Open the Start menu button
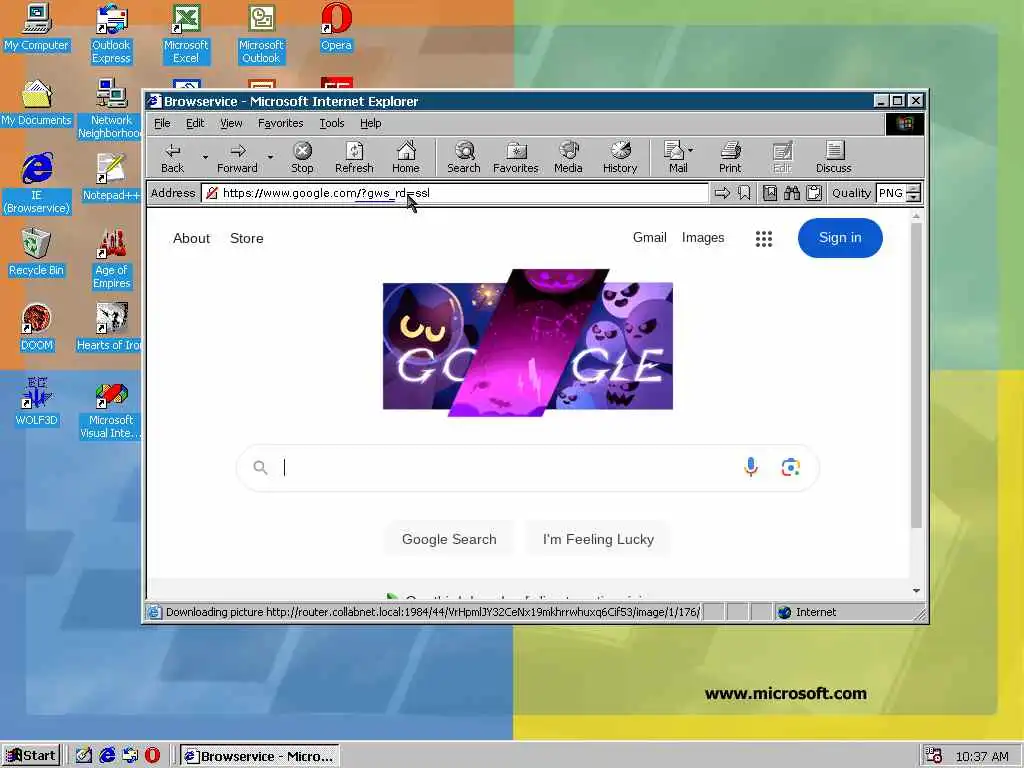Image resolution: width=1024 pixels, height=768 pixels. coord(31,756)
